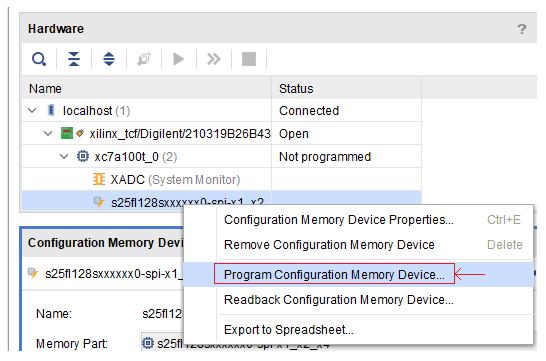Choose Remove Configuration Memory Device

click(329, 245)
